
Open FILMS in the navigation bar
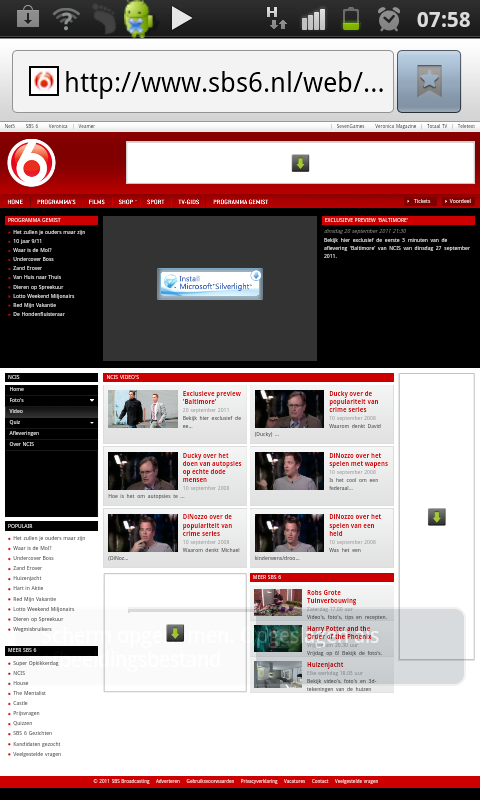click(96, 202)
